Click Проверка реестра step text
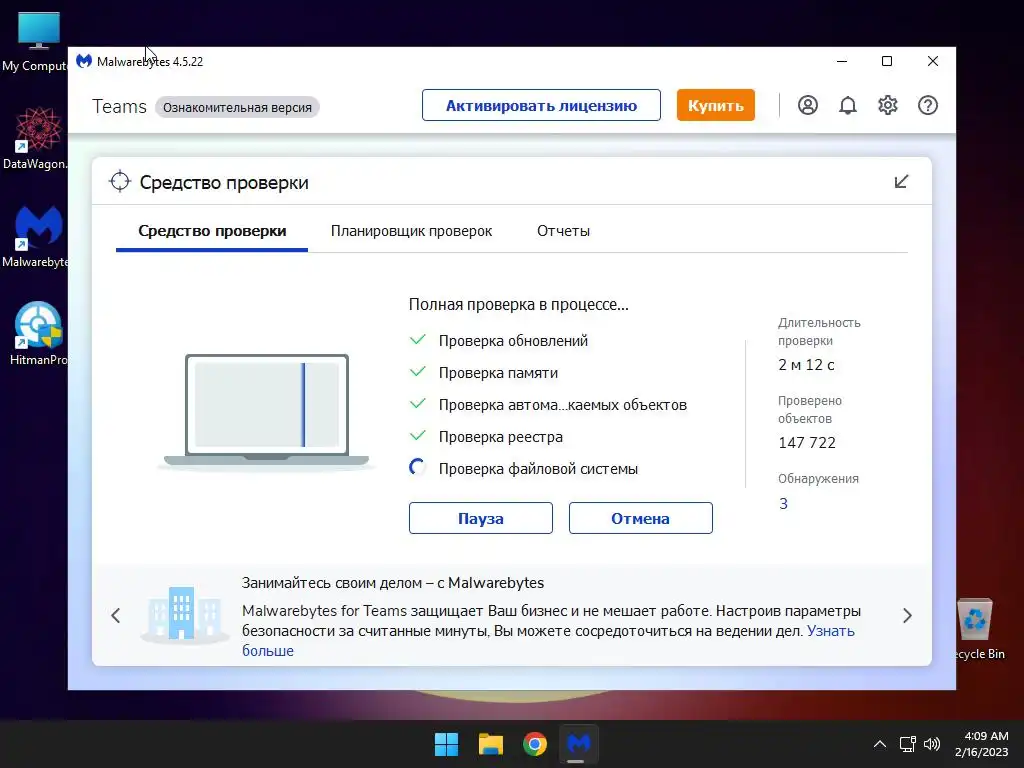The image size is (1024, 768). pyautogui.click(x=501, y=437)
